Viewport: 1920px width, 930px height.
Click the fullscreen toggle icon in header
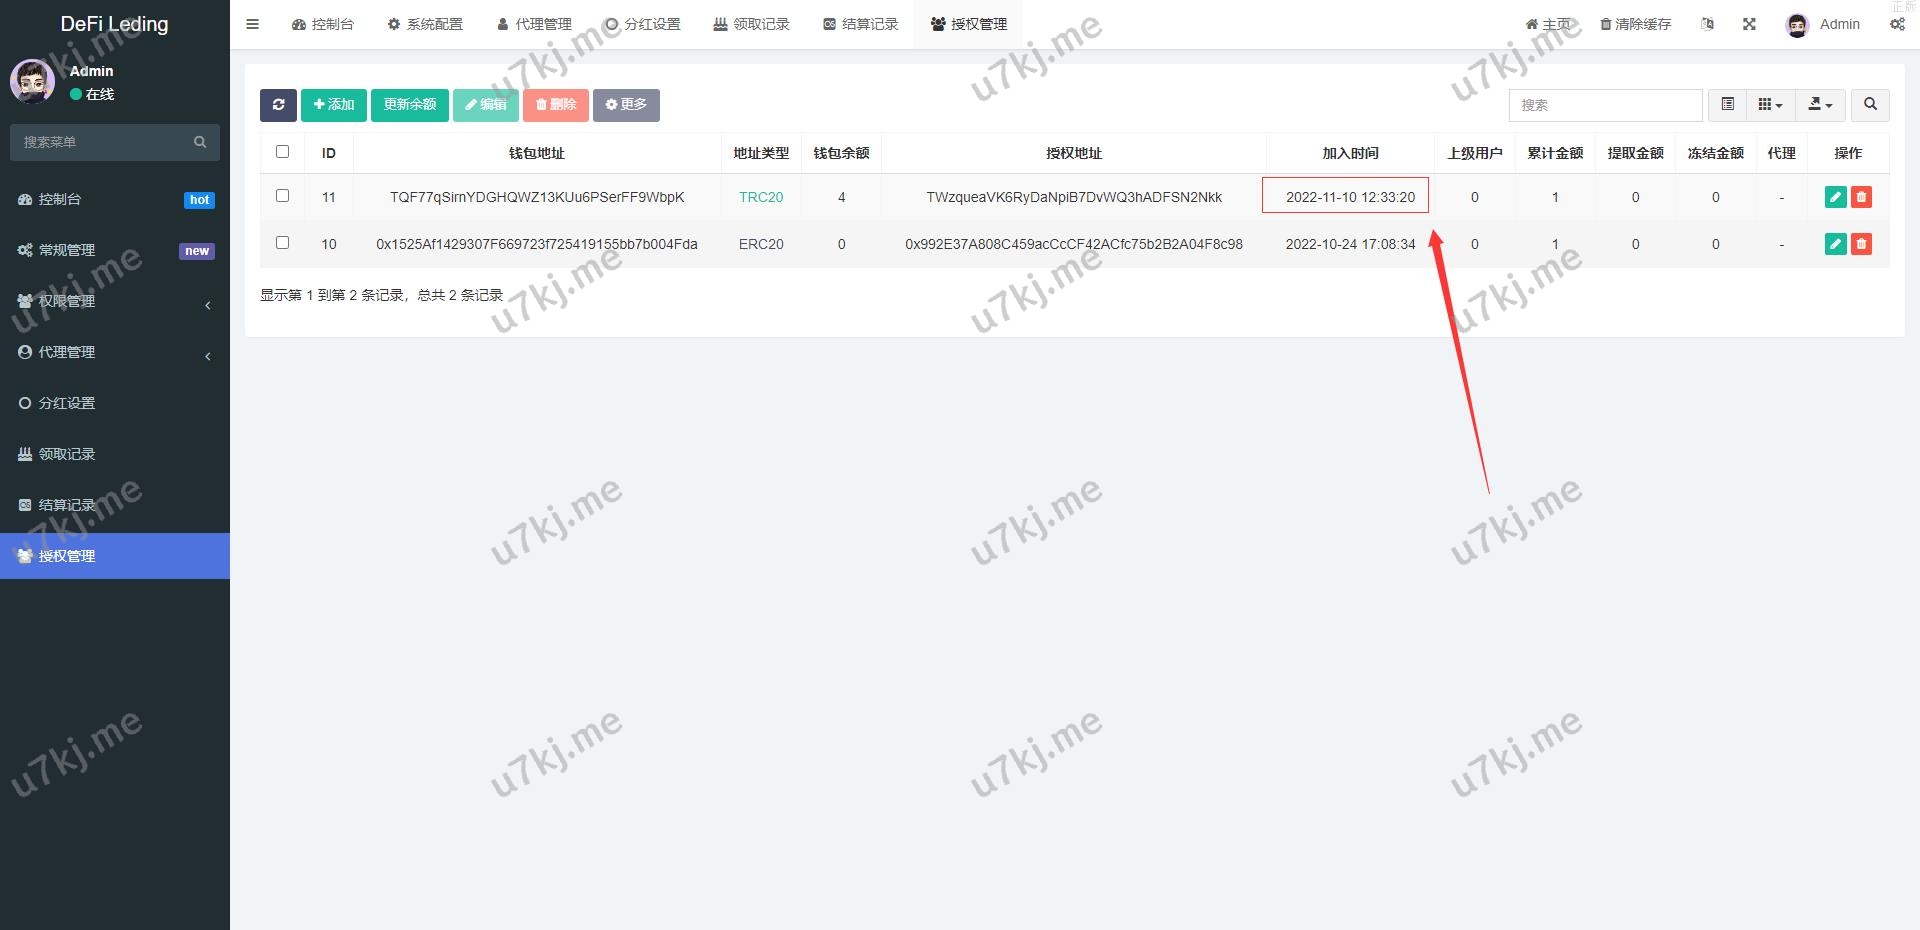click(x=1749, y=24)
